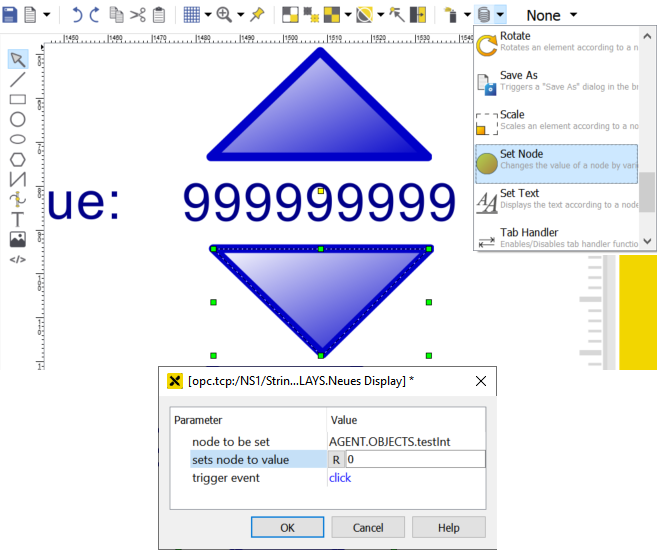Open the dropdown beside the crossed circle icon
The height and width of the screenshot is (552, 657).
380,15
